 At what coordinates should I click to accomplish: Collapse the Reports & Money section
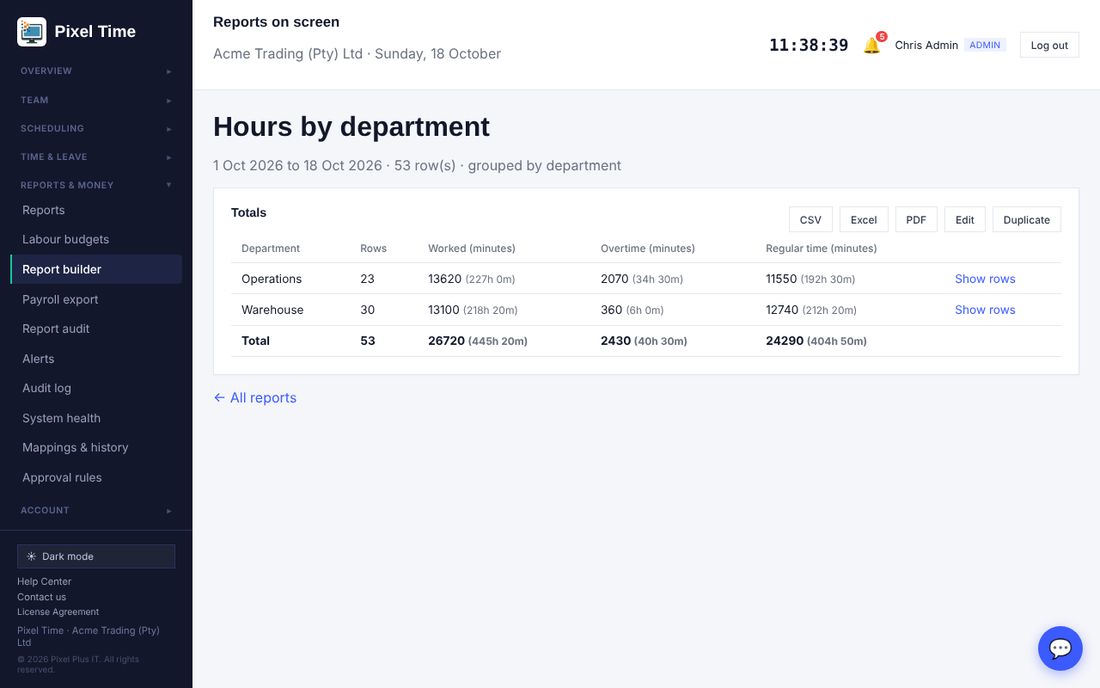(96, 185)
